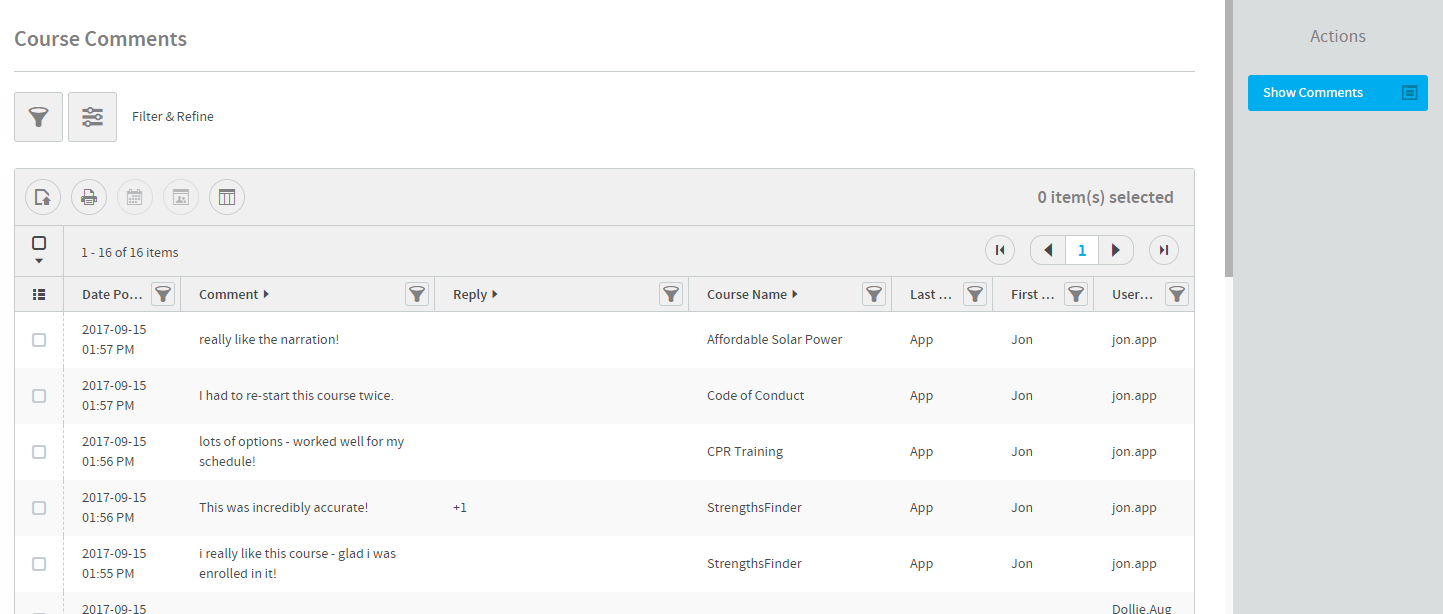
Task: Click 'I had to re-start this course twice.'
Action: 296,396
